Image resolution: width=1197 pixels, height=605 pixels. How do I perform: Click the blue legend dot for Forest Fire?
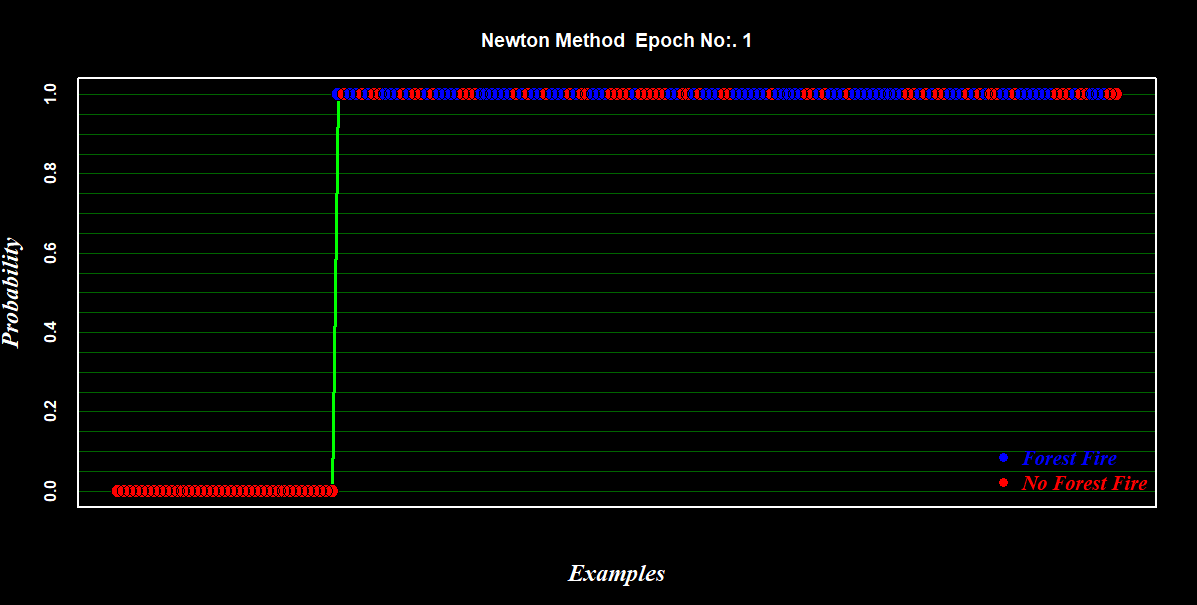click(1004, 458)
